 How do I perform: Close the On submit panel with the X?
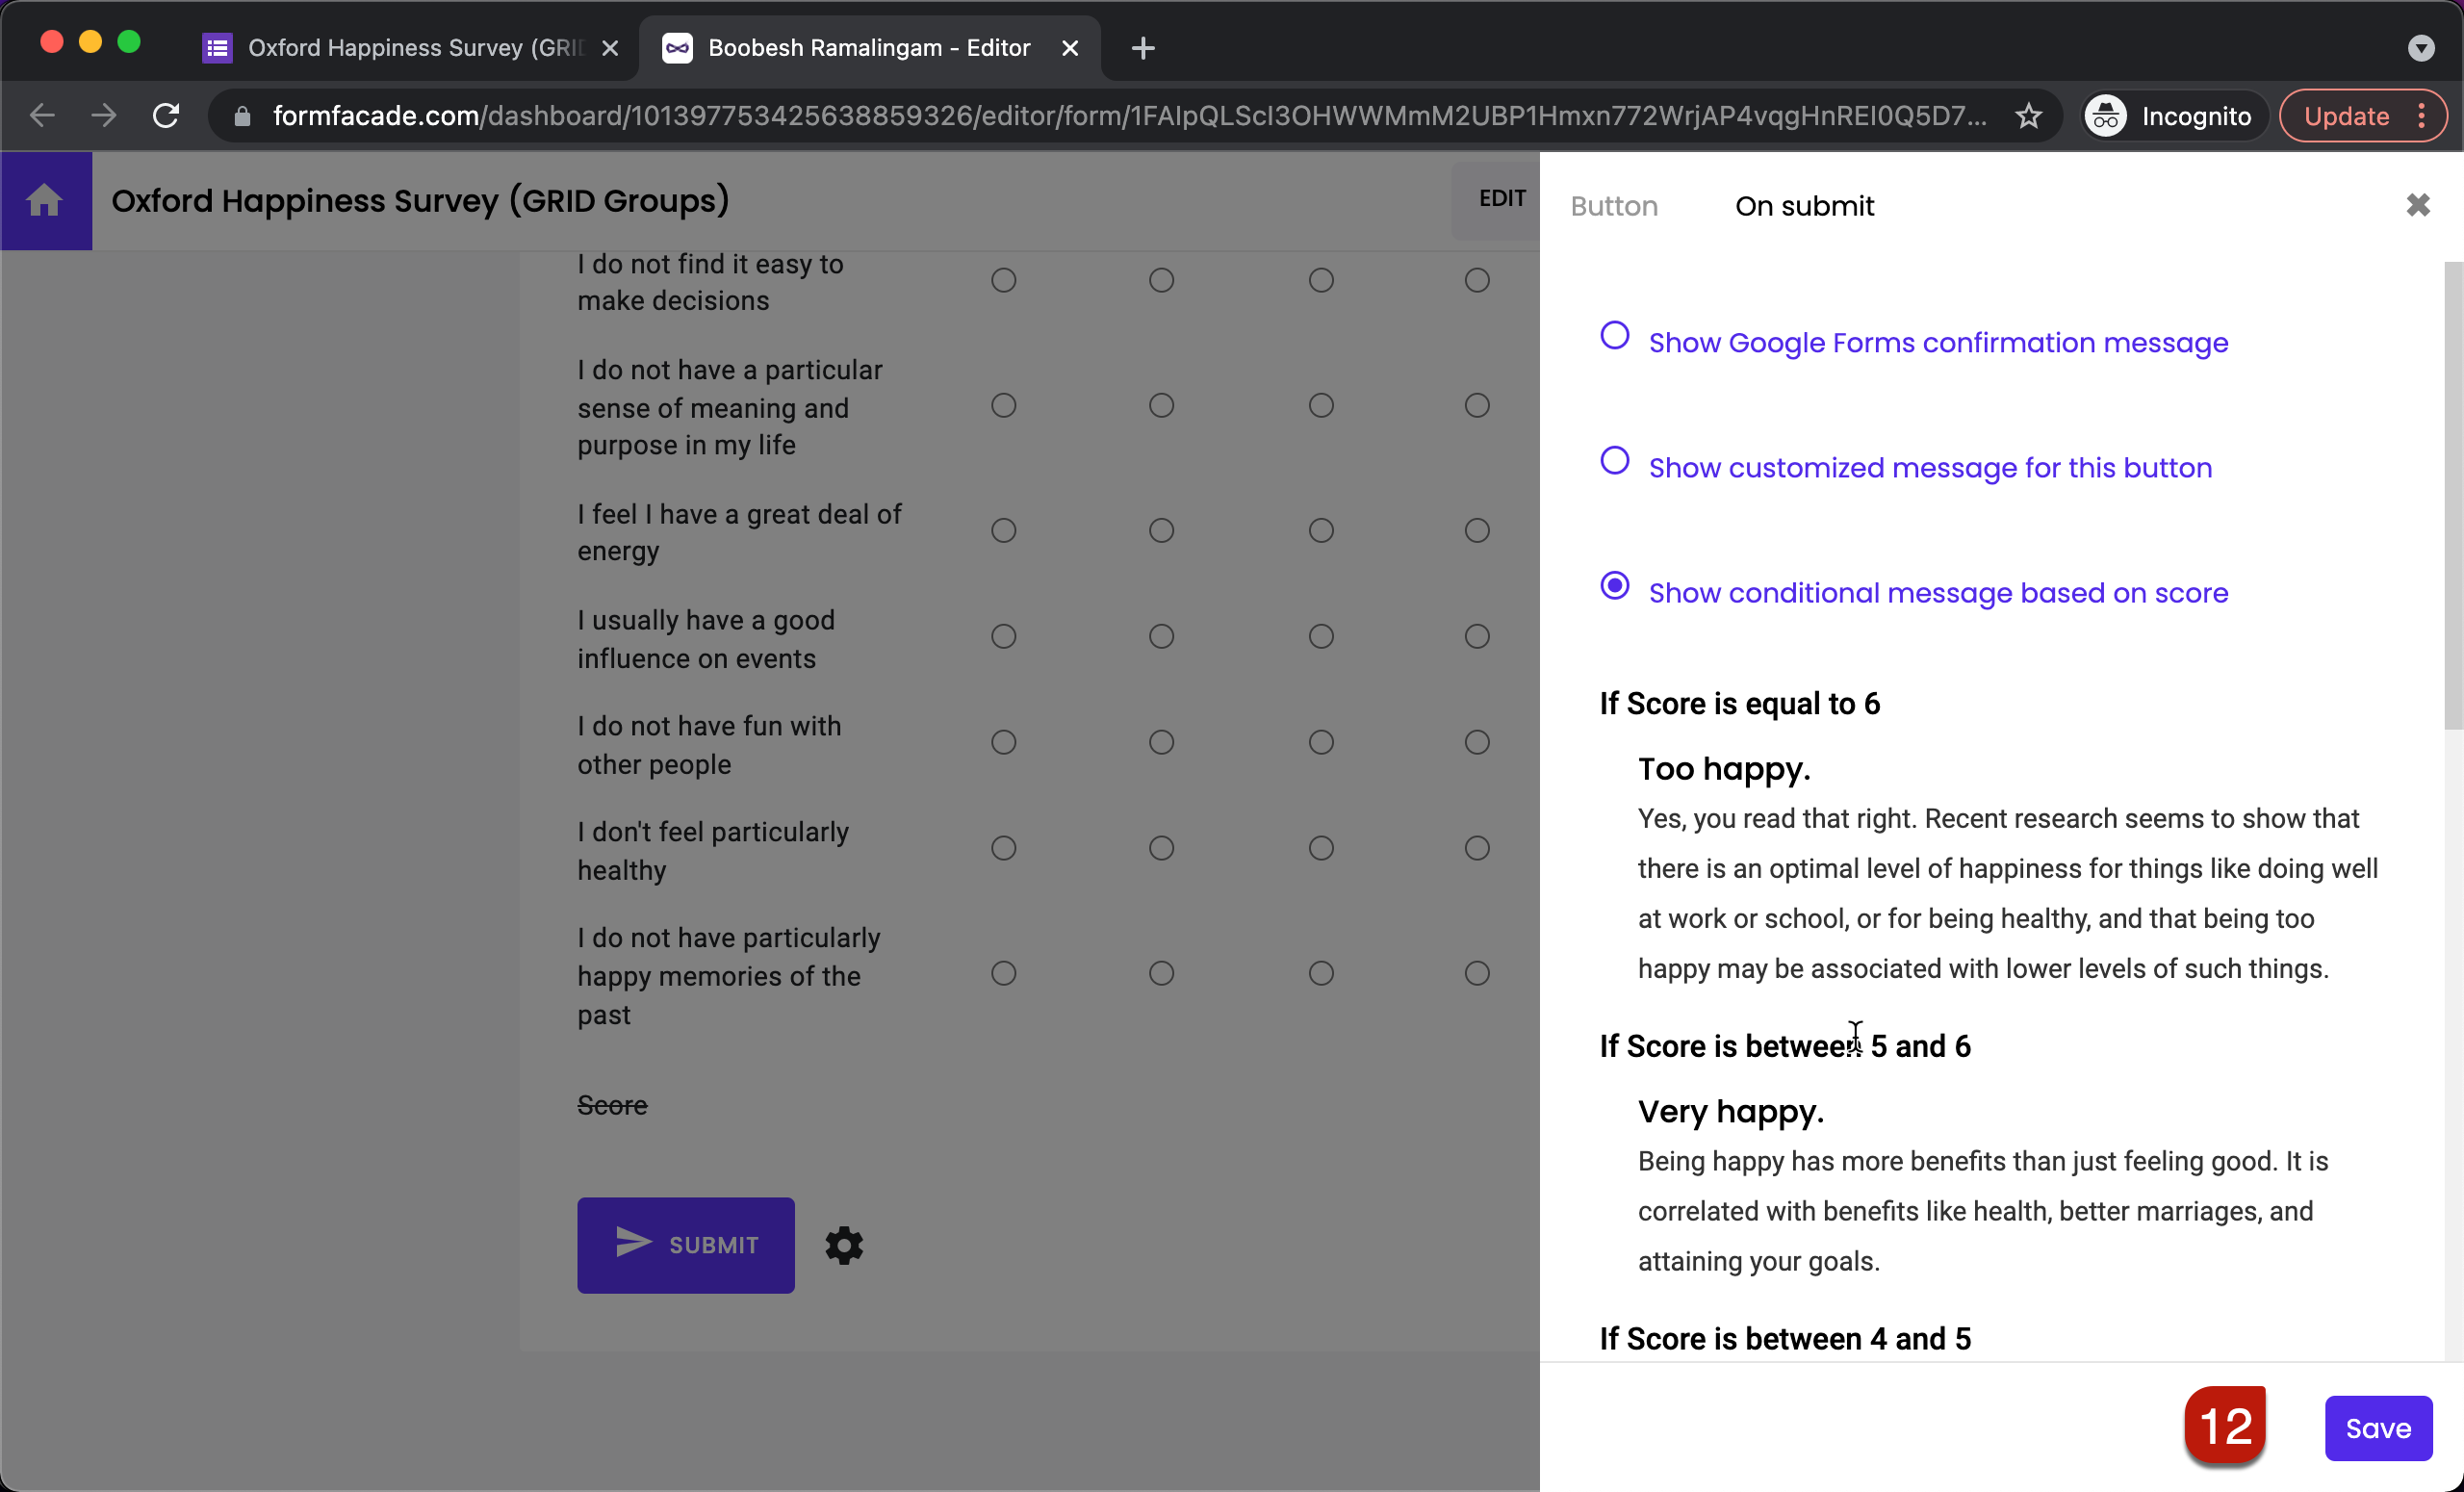point(2419,205)
